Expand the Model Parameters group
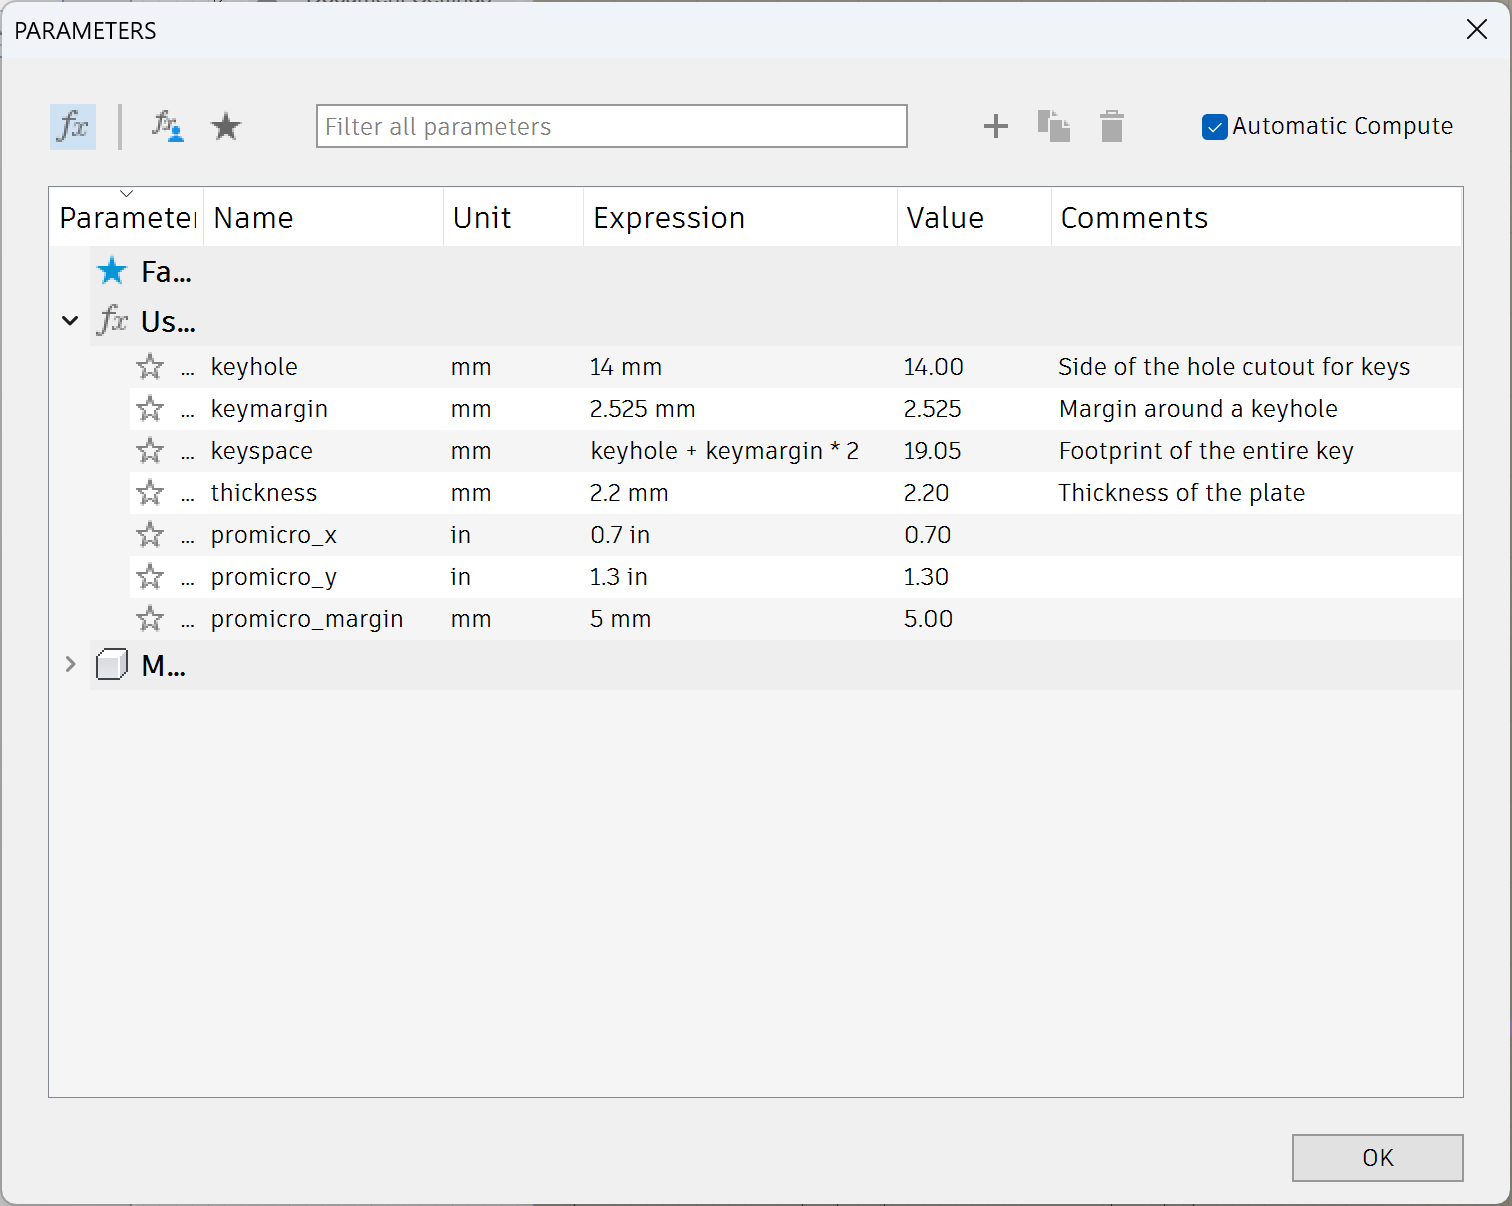This screenshot has height=1206, width=1512. 70,664
